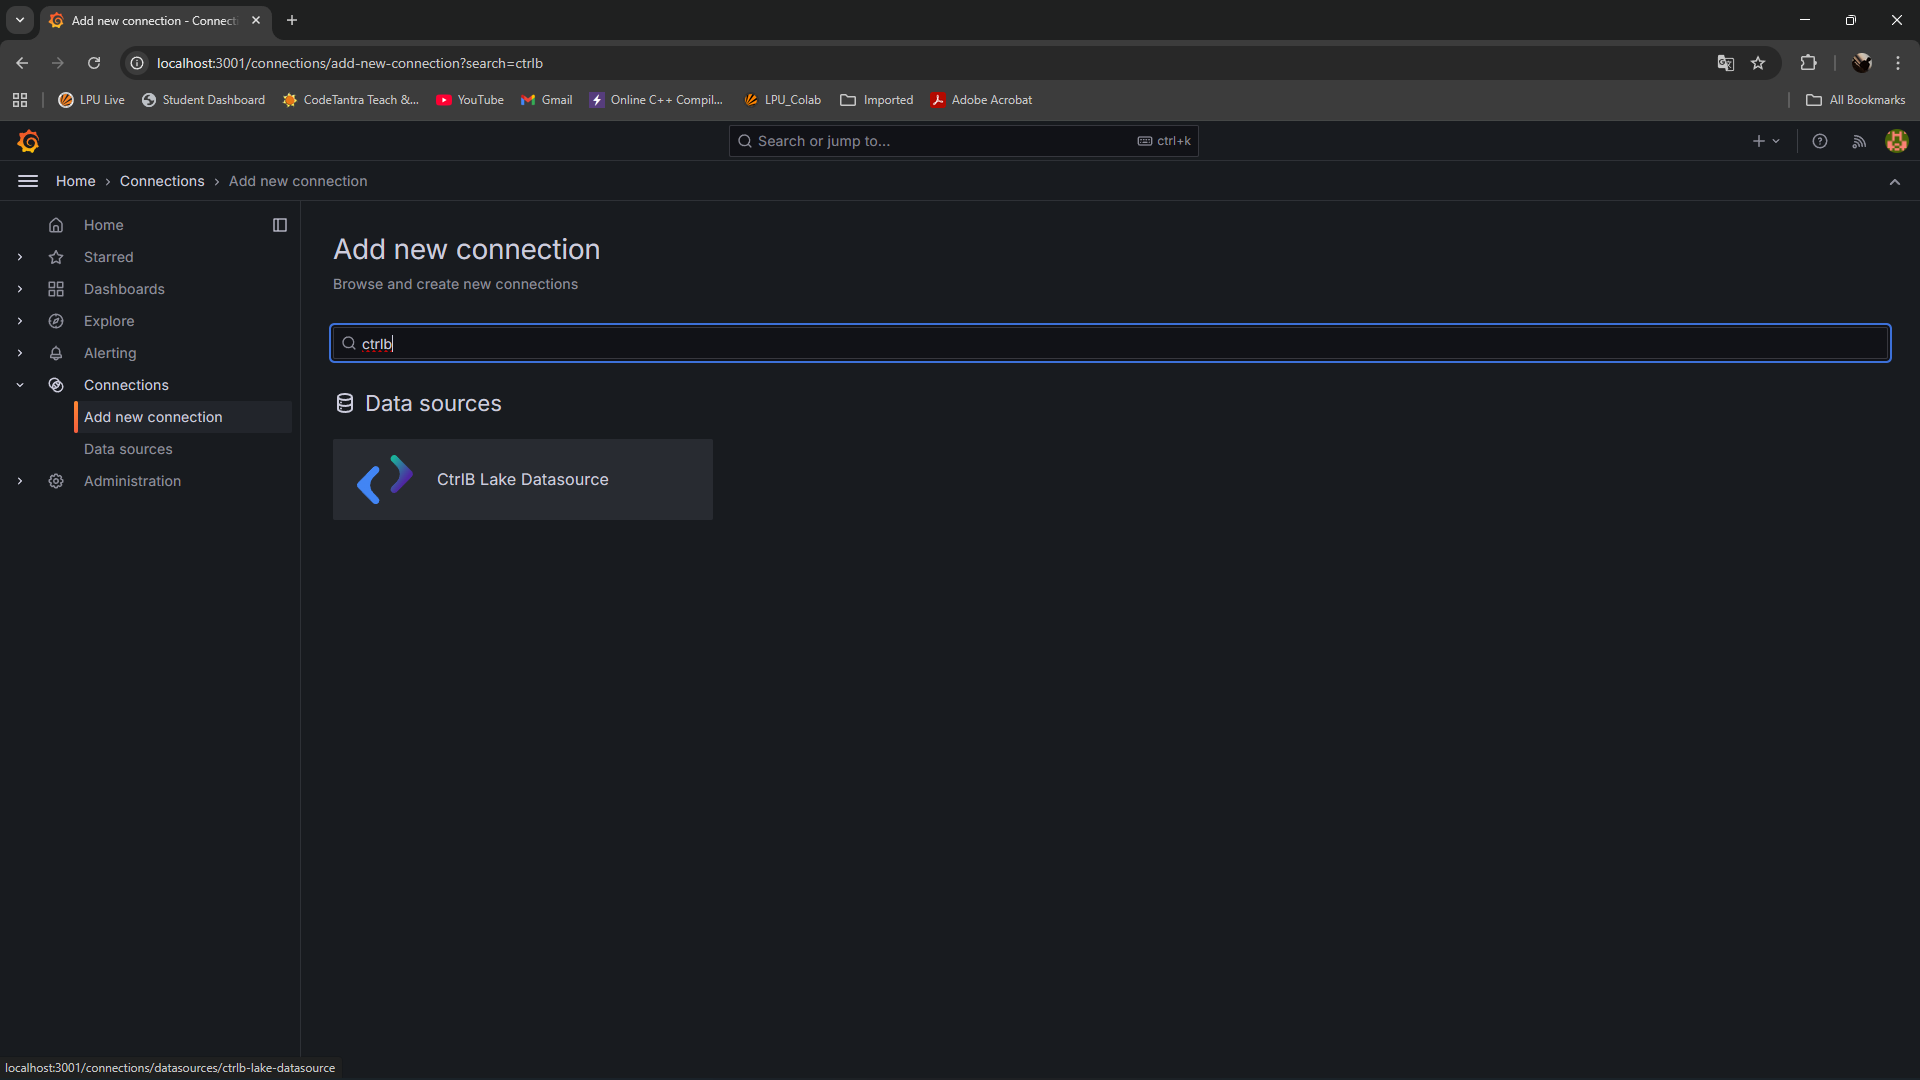Click the translate page icon
This screenshot has width=1920, height=1080.
pos(1725,63)
